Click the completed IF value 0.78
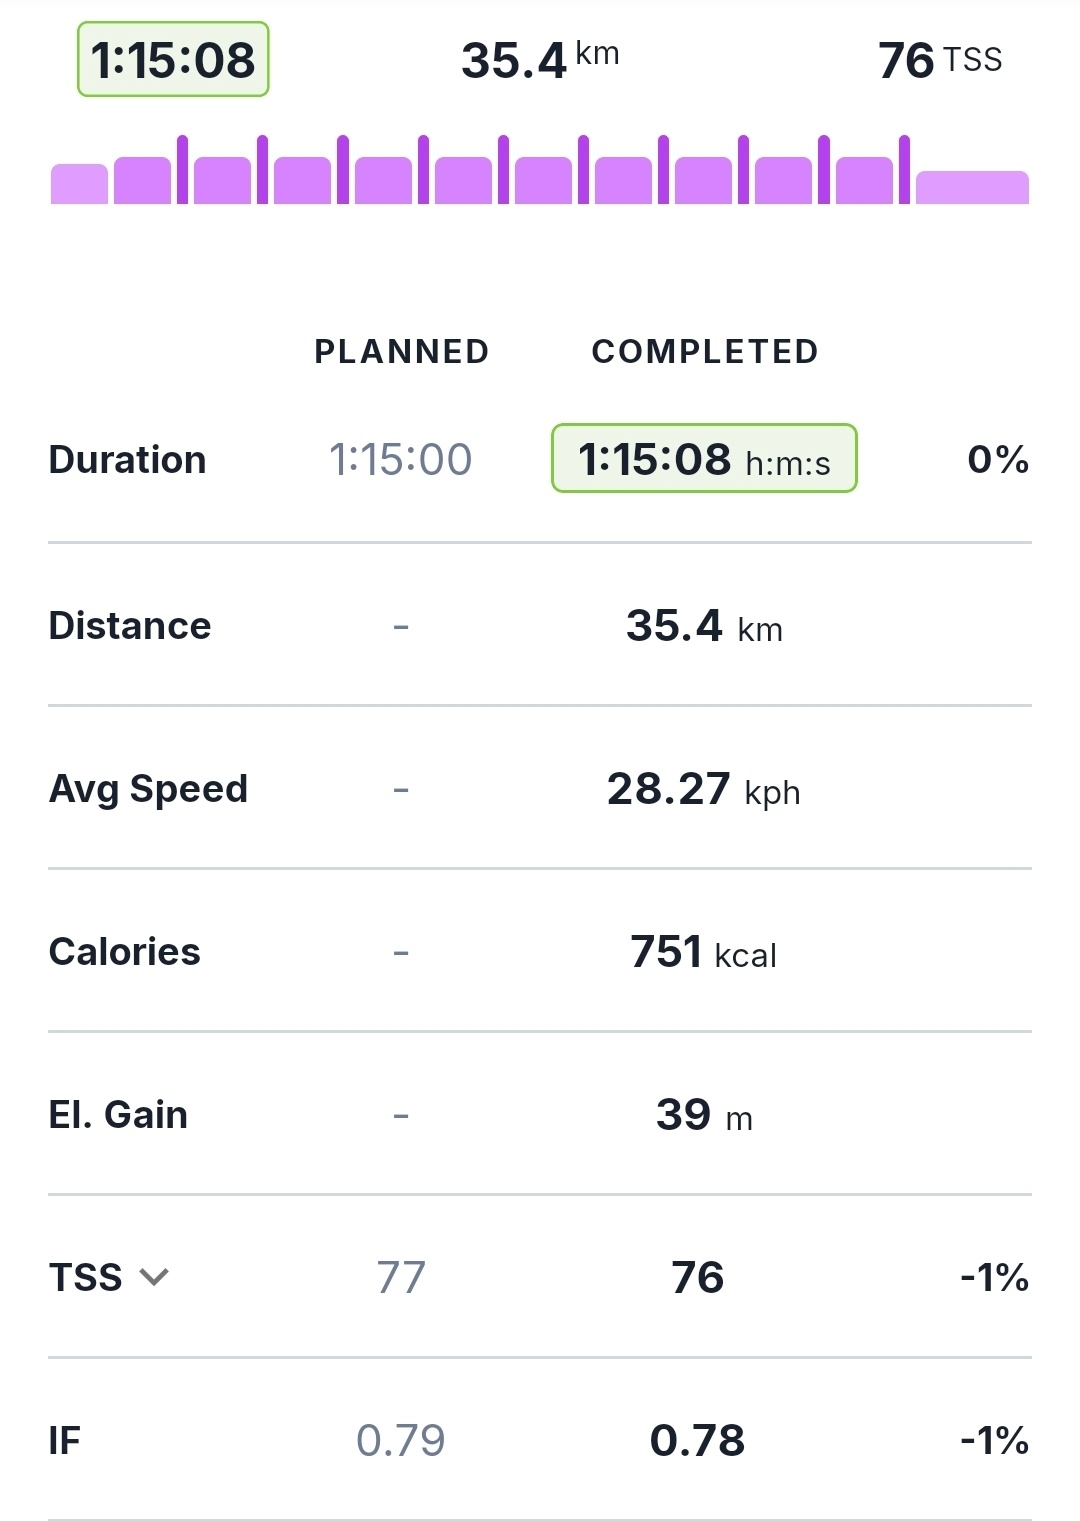The width and height of the screenshot is (1080, 1521). 697,1441
